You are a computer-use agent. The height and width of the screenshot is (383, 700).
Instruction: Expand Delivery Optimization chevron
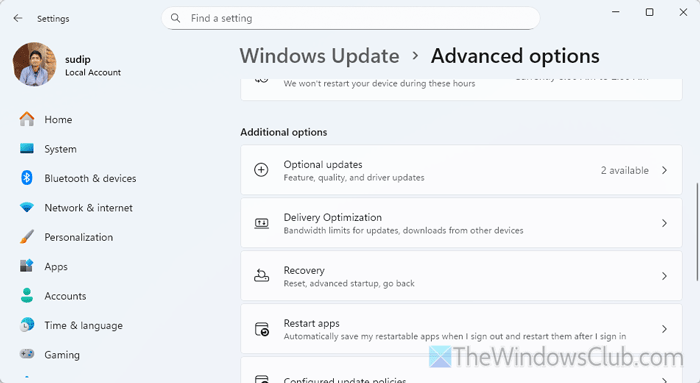pos(664,223)
